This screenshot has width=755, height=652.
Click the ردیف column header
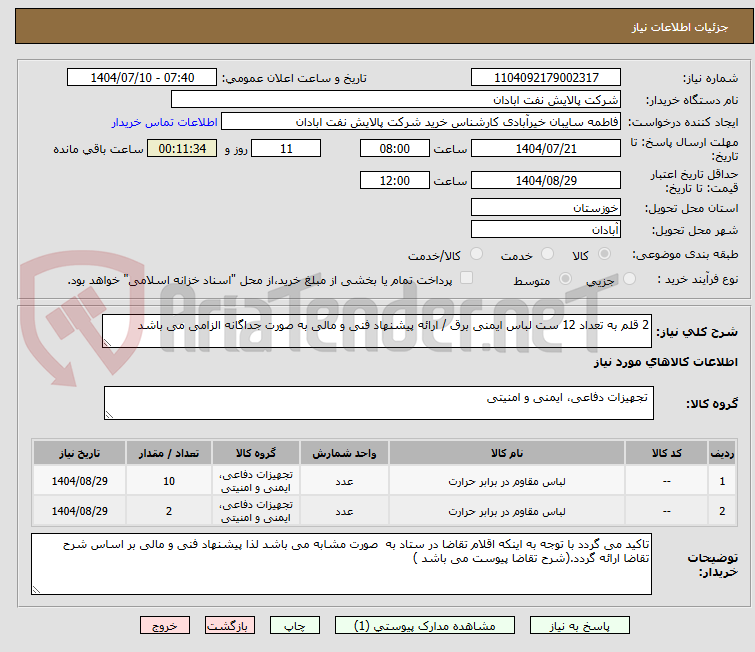click(x=722, y=453)
